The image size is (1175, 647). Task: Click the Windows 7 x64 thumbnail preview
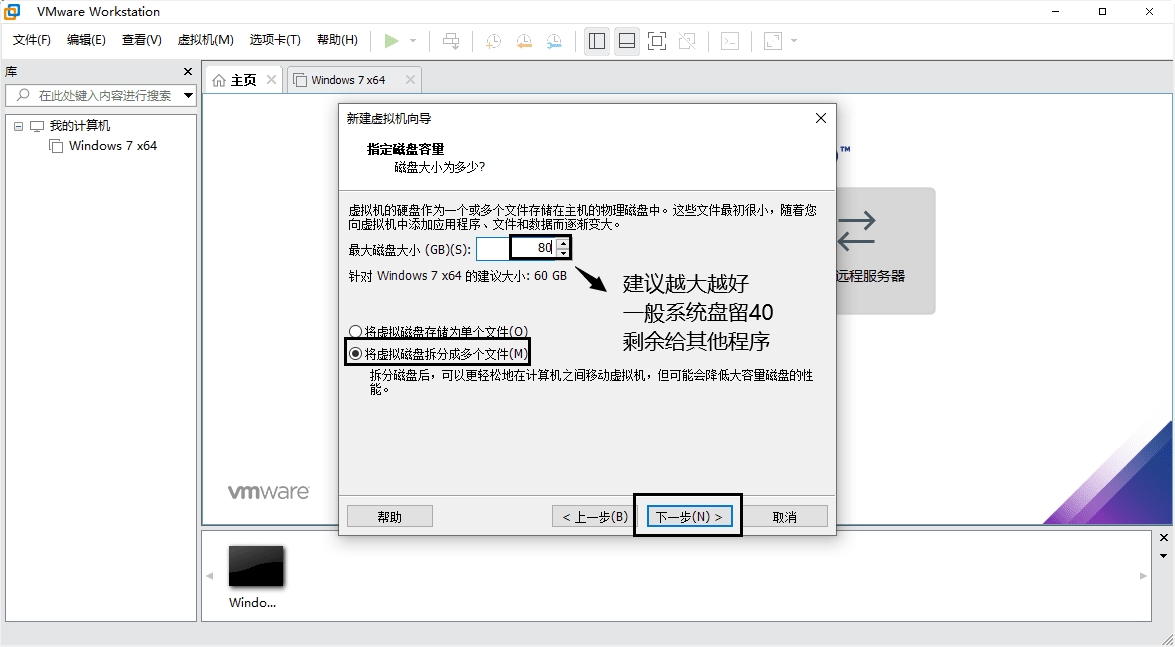click(x=256, y=566)
